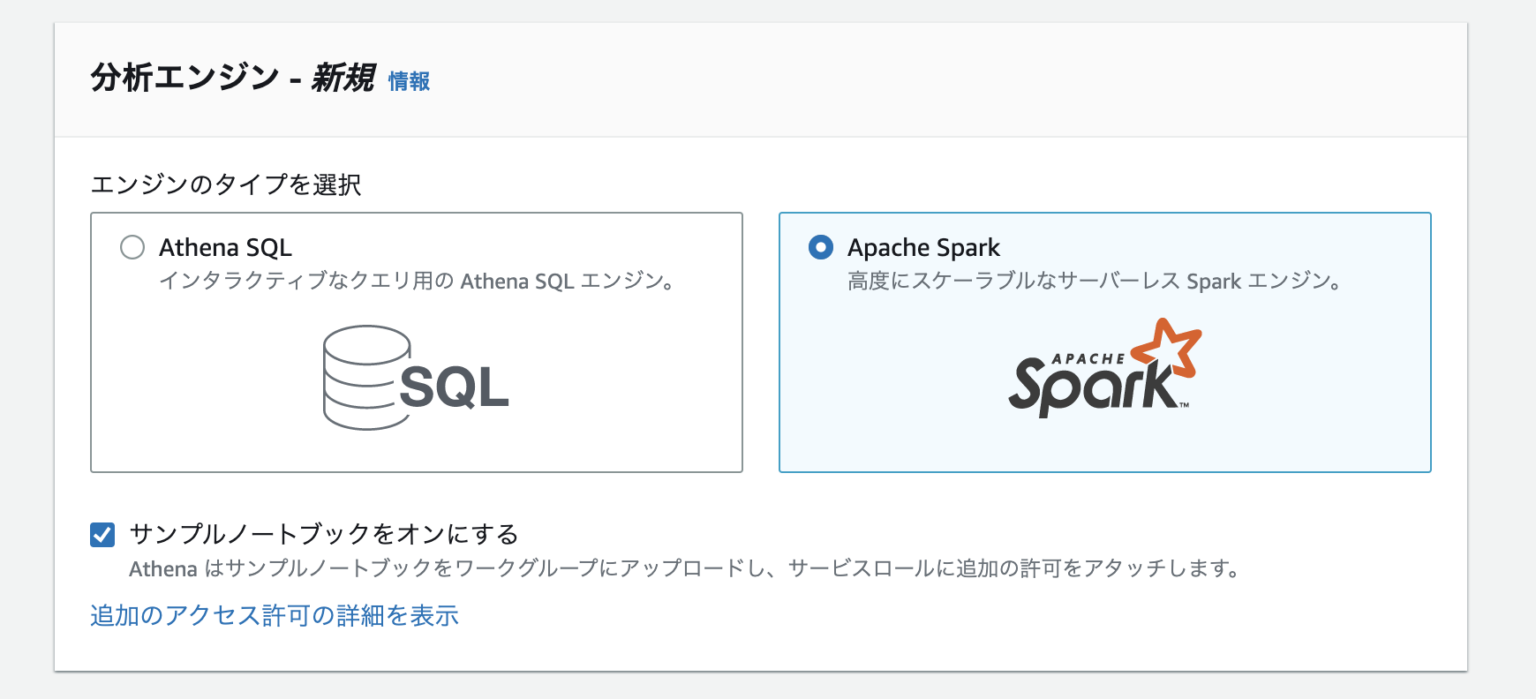Select the Athena SQL radio button
Screen dimensions: 1536x699
click(132, 247)
